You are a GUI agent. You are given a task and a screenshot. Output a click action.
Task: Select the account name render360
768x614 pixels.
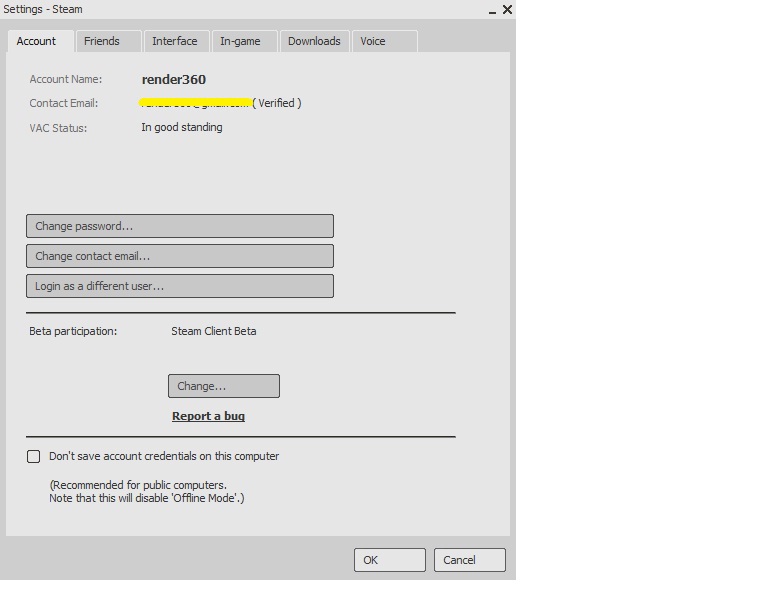tap(174, 79)
